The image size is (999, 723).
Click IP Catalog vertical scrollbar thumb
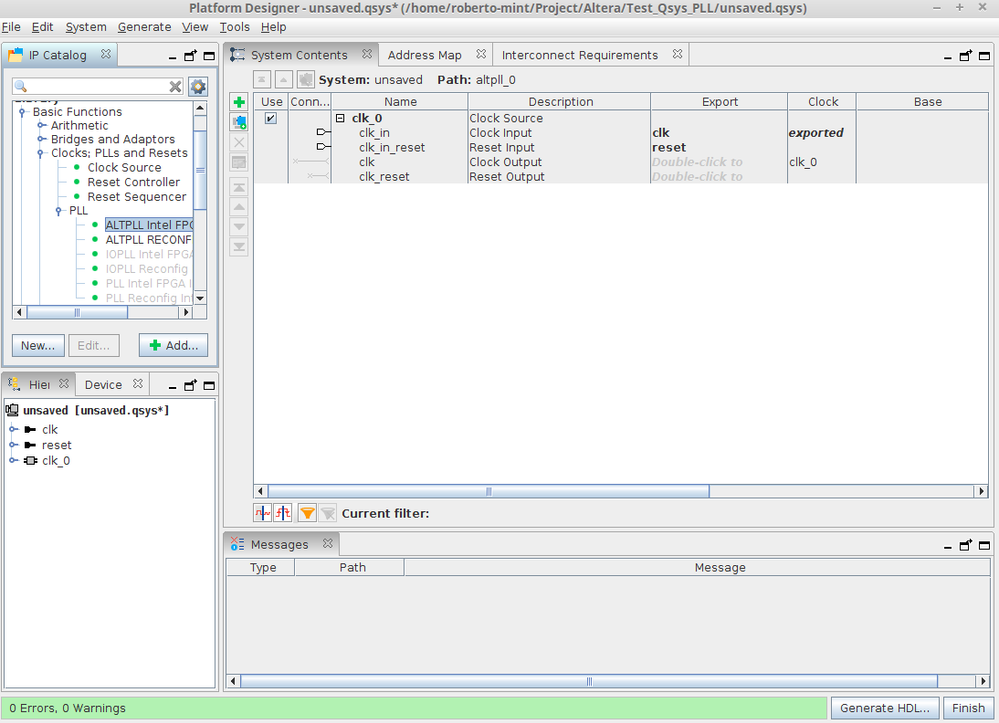coord(200,170)
